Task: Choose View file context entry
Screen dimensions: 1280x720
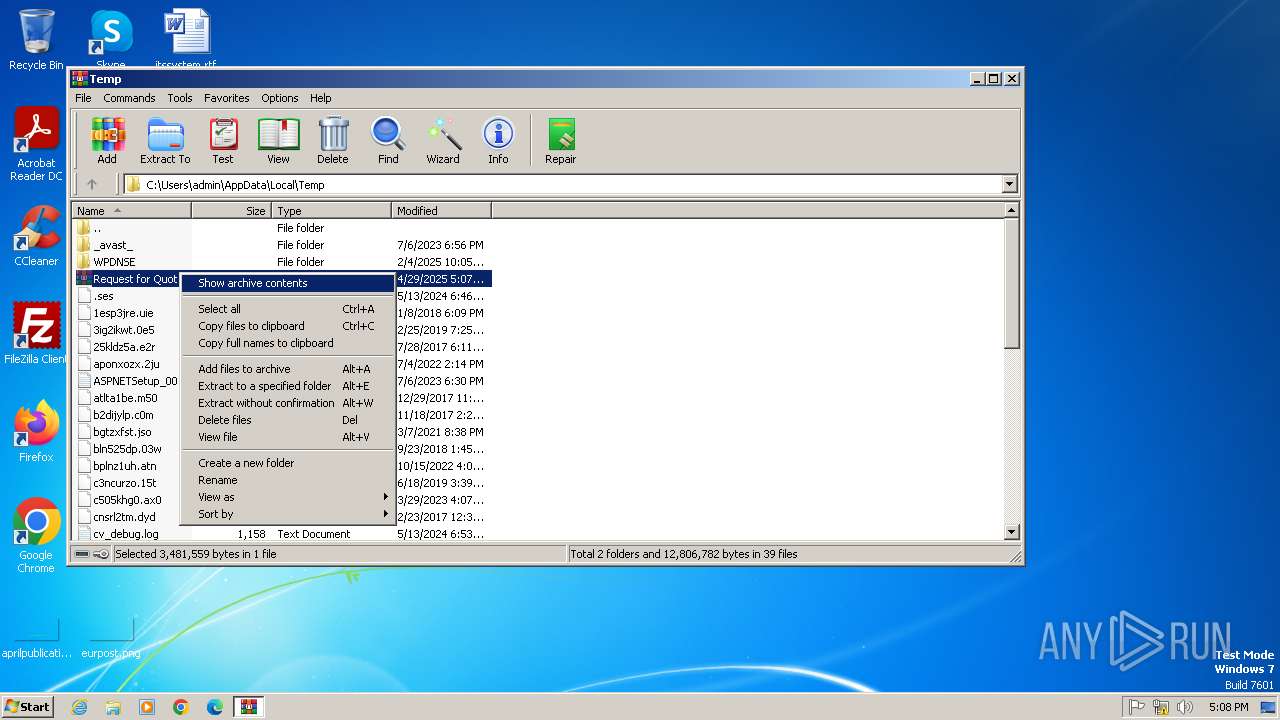Action: [288, 437]
